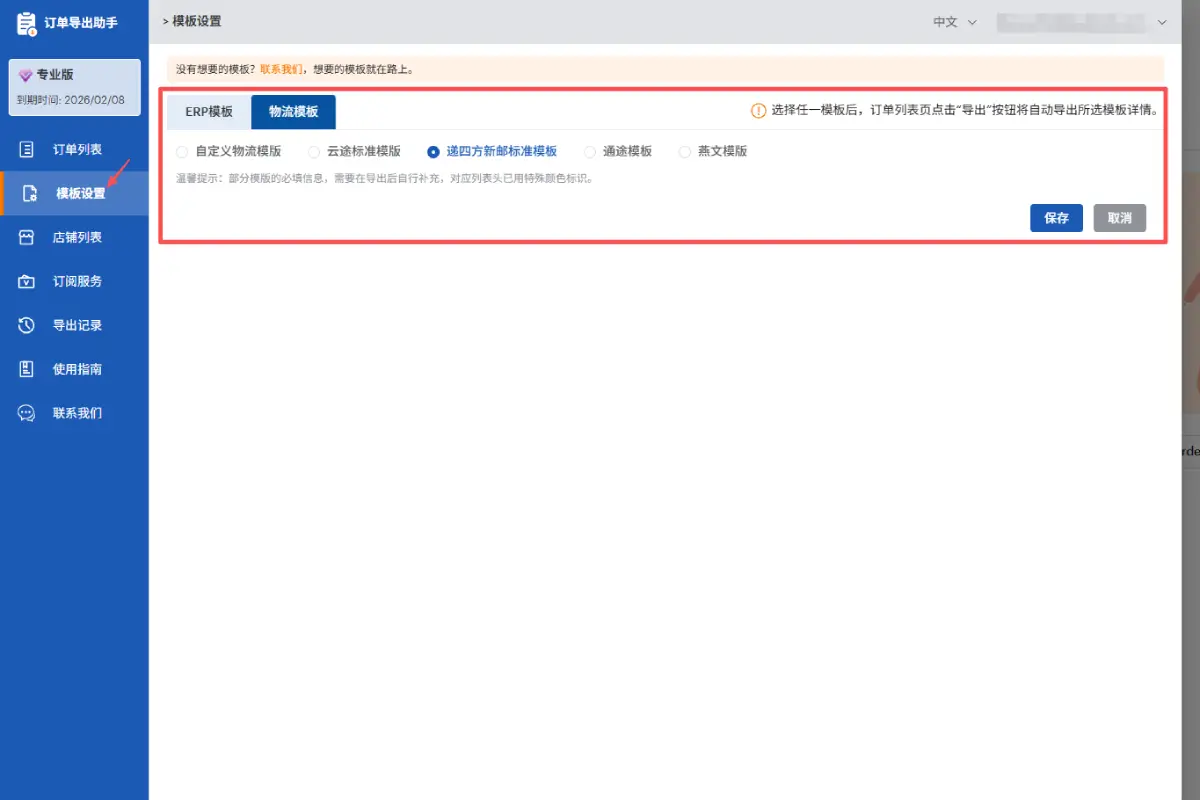Open the orange 联系我们 link in the notice
The height and width of the screenshot is (800, 1200).
[x=281, y=70]
